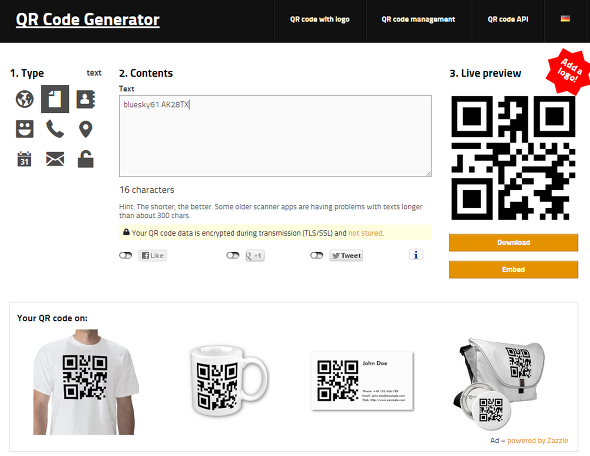
Task: Select the map location pin icon
Action: (x=86, y=129)
